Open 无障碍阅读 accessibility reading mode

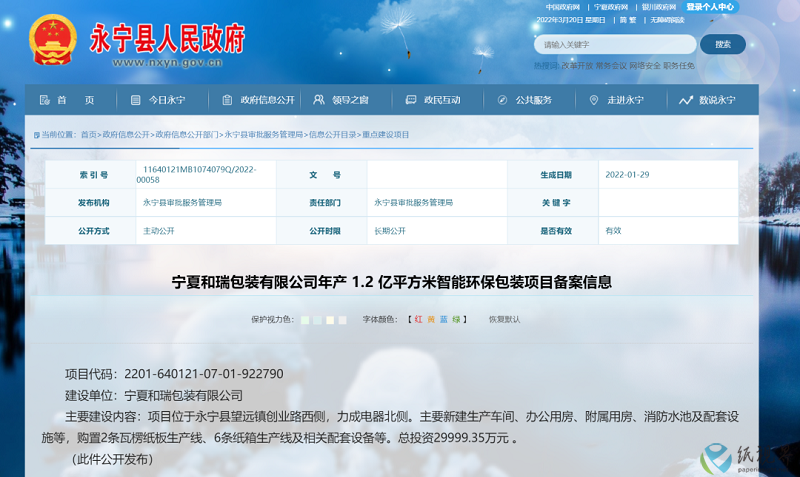pyautogui.click(x=667, y=20)
